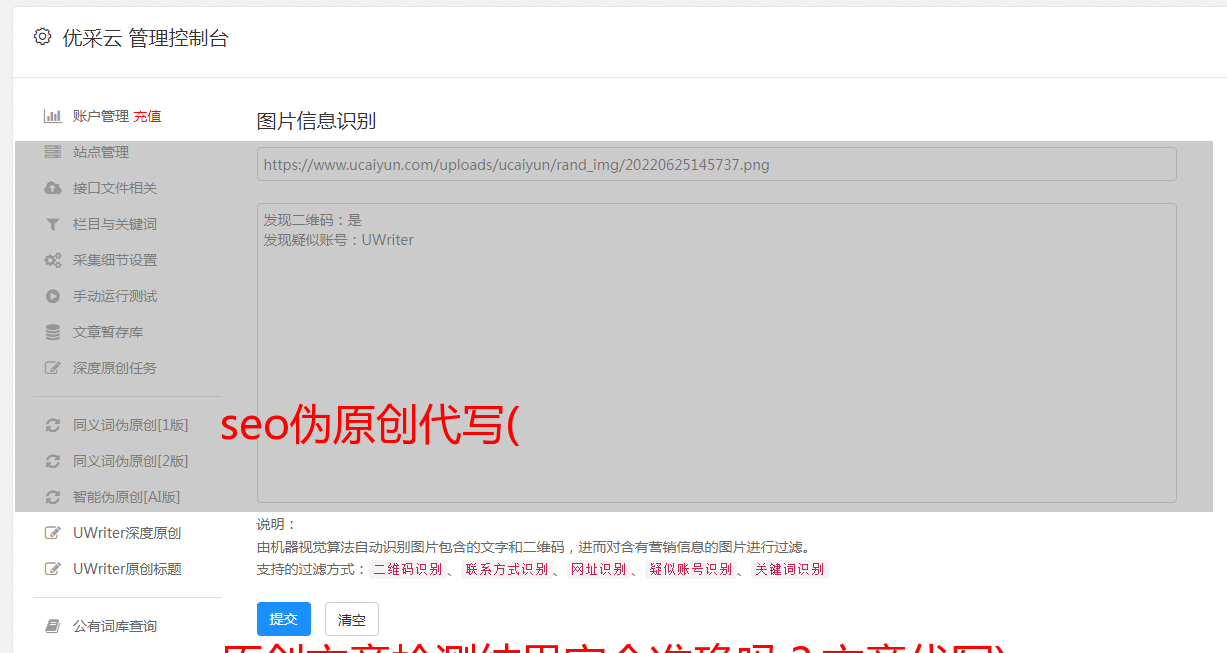Open 站点管理 menu item

101,152
